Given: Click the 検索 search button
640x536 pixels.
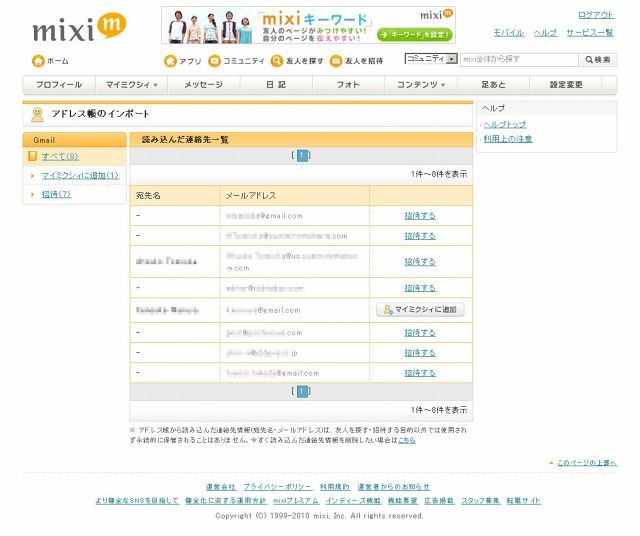Looking at the screenshot, I should pos(598,60).
